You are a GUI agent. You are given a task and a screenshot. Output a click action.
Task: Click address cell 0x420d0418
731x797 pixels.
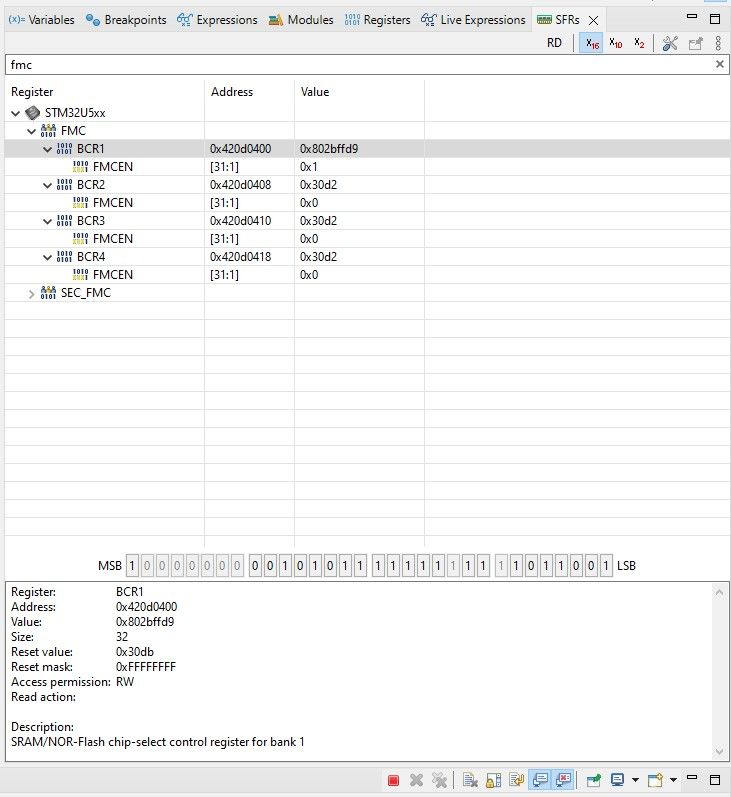tap(240, 257)
